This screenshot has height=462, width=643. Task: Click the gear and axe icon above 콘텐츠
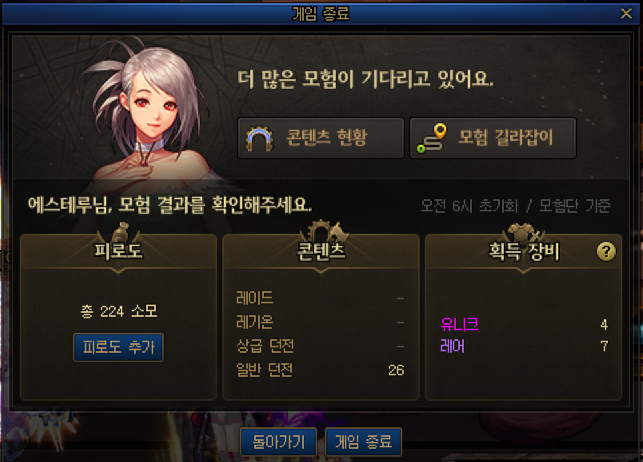[x=324, y=231]
